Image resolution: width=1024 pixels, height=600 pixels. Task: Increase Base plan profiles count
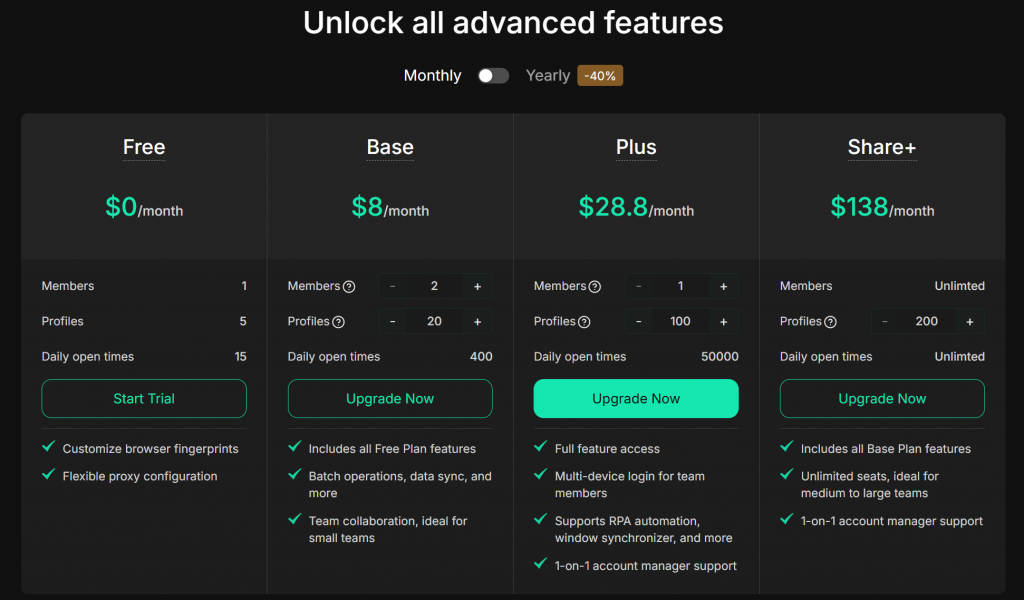[x=477, y=322]
